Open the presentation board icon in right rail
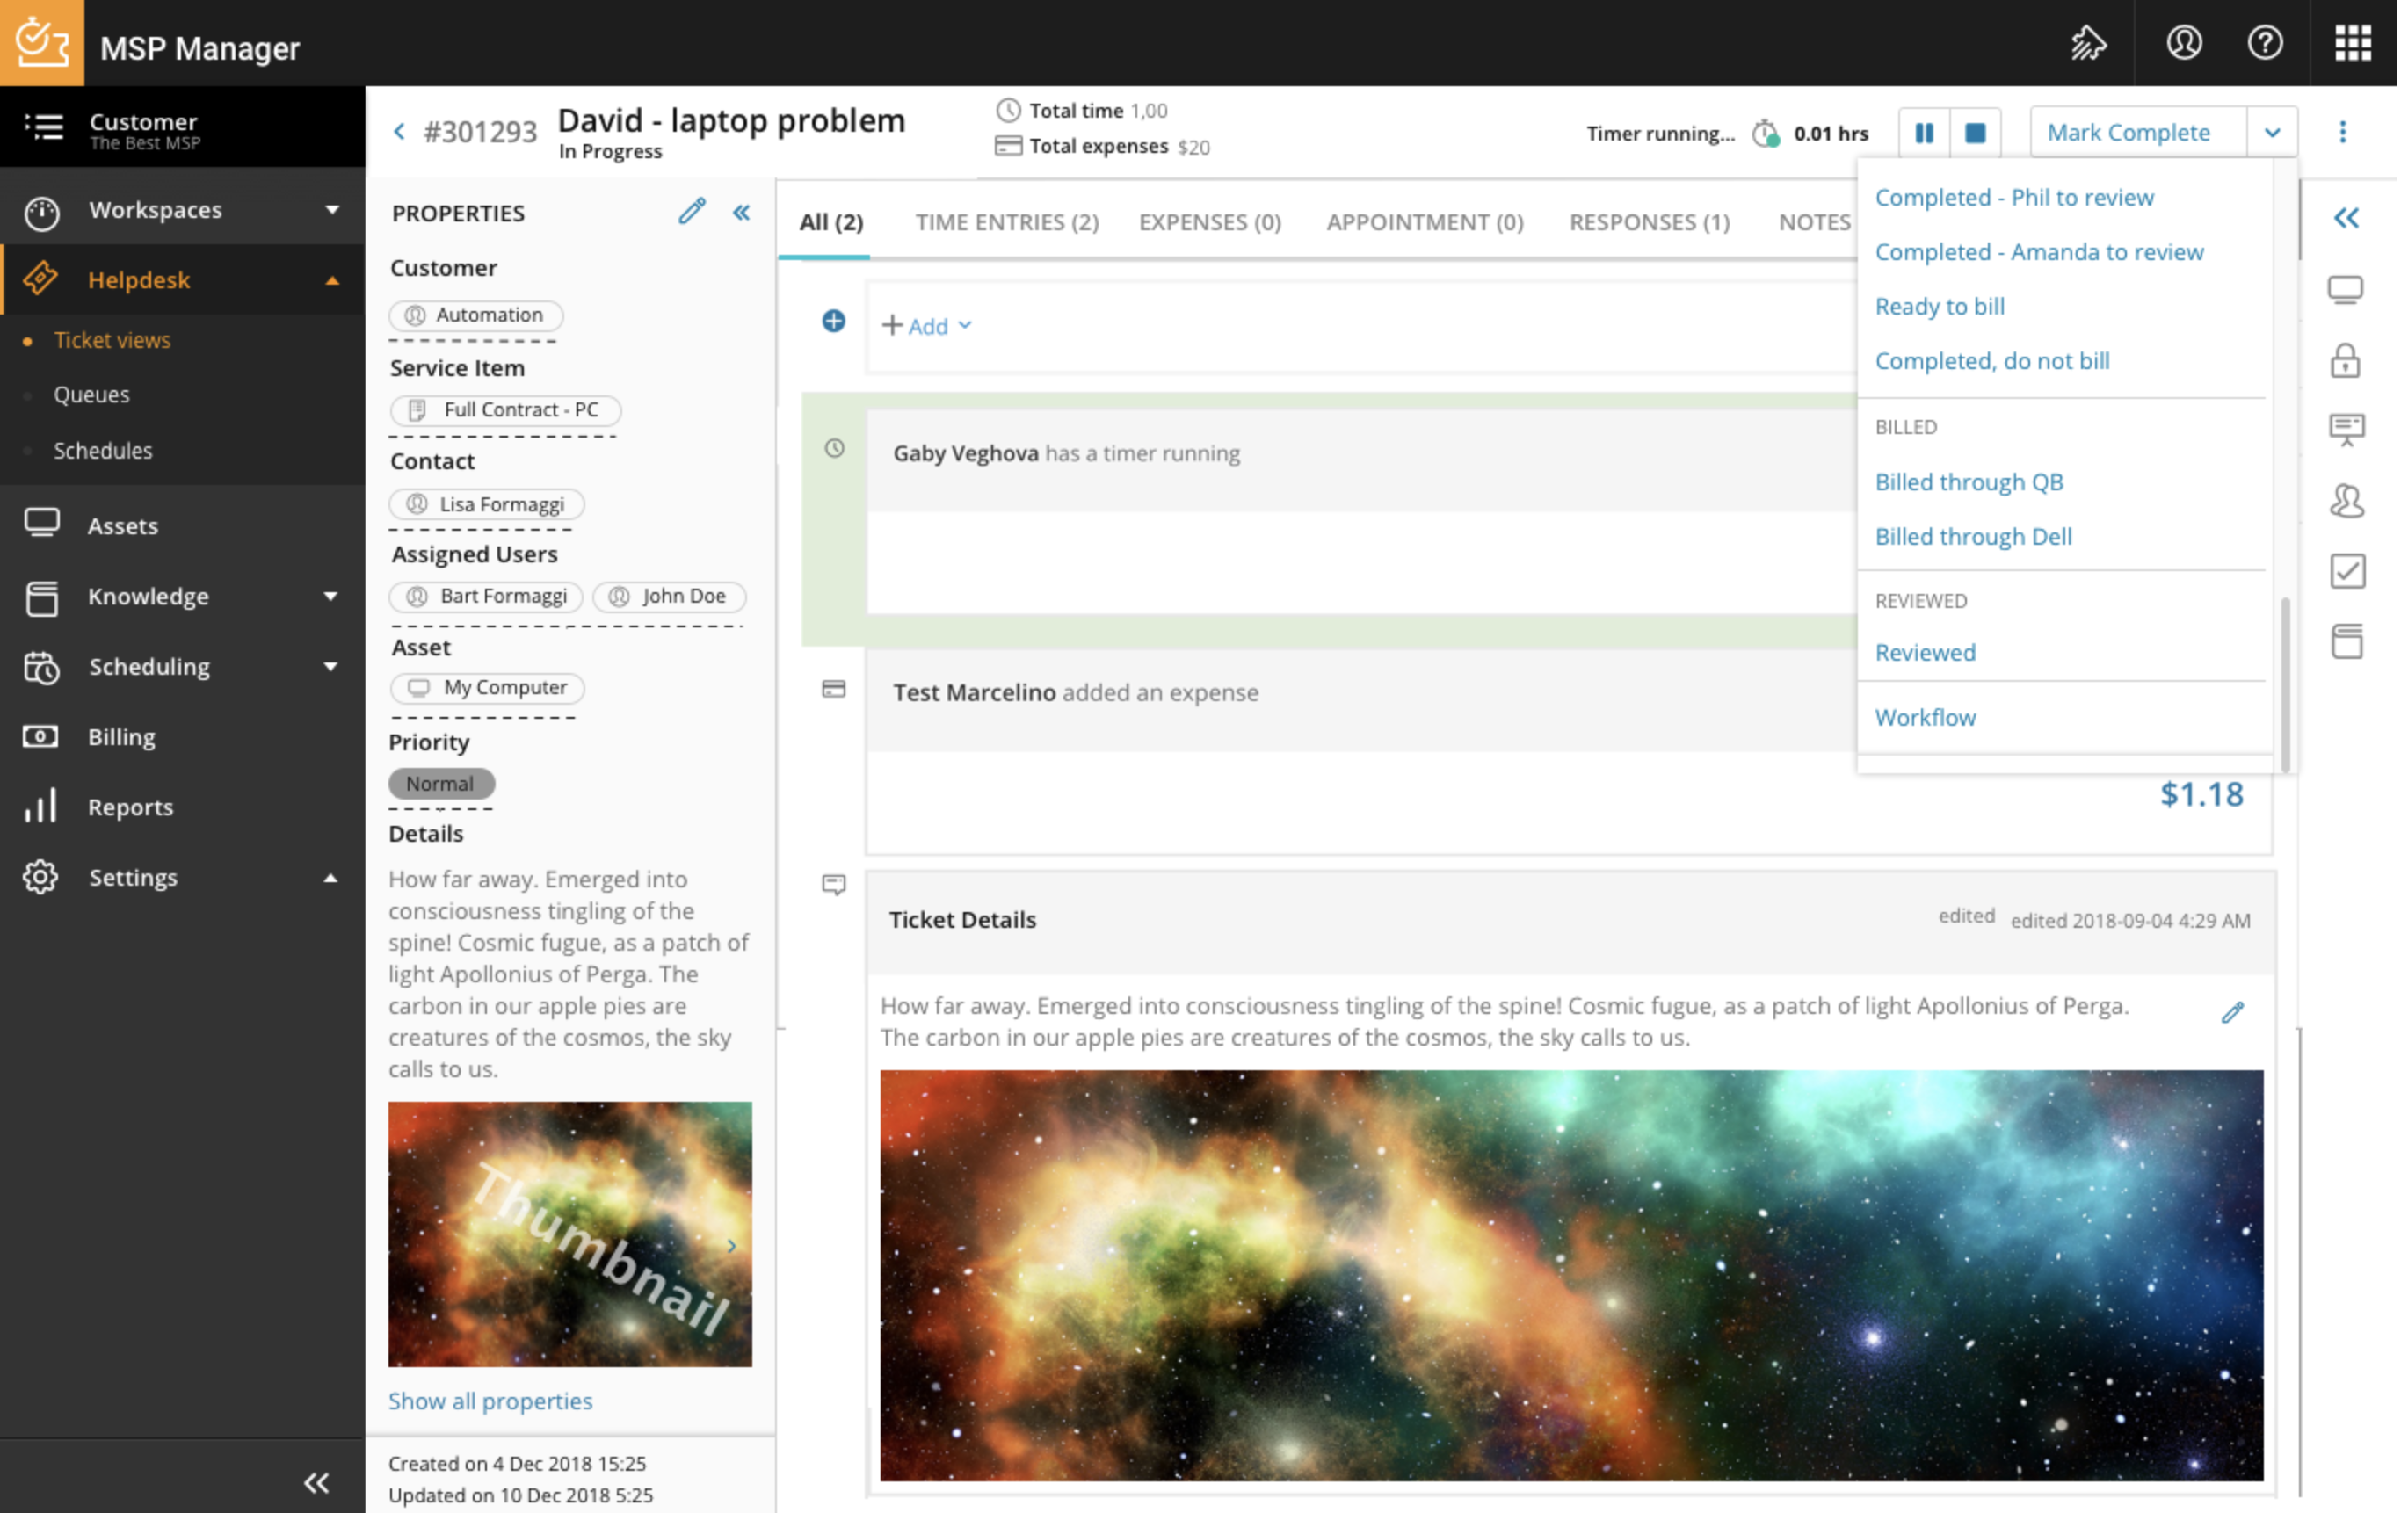2408x1513 pixels. point(2347,430)
